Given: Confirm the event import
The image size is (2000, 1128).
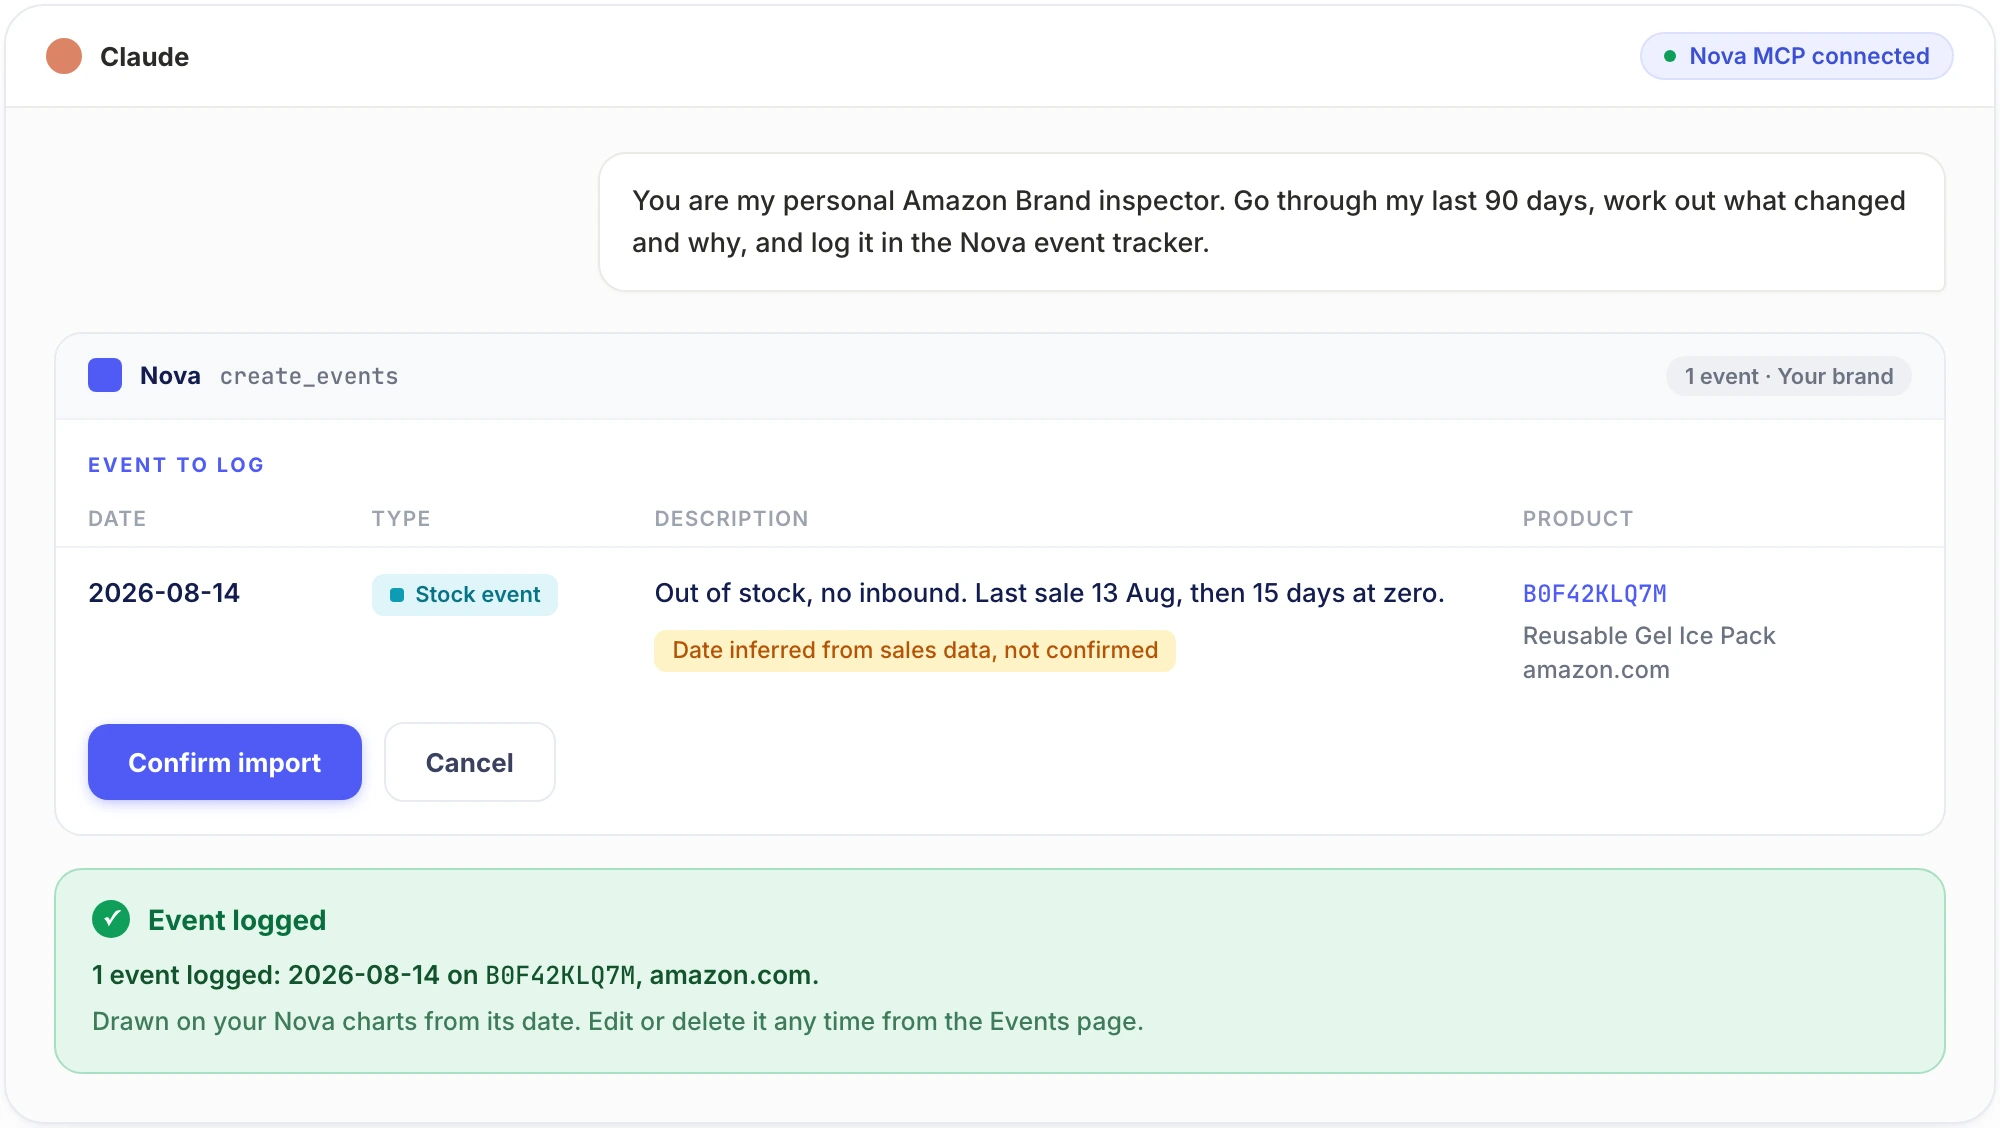Looking at the screenshot, I should click(x=225, y=762).
